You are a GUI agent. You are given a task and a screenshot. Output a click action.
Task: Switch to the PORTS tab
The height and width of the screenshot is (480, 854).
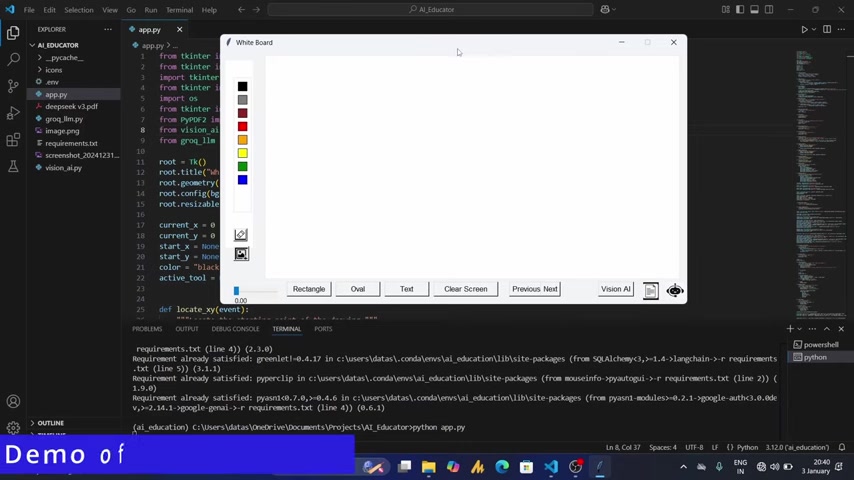(x=323, y=329)
